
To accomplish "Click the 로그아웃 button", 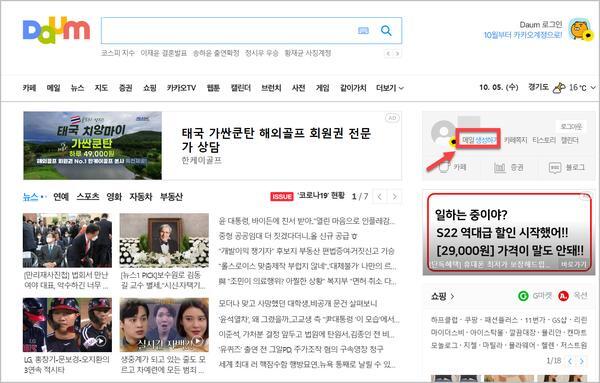I will pyautogui.click(x=571, y=126).
